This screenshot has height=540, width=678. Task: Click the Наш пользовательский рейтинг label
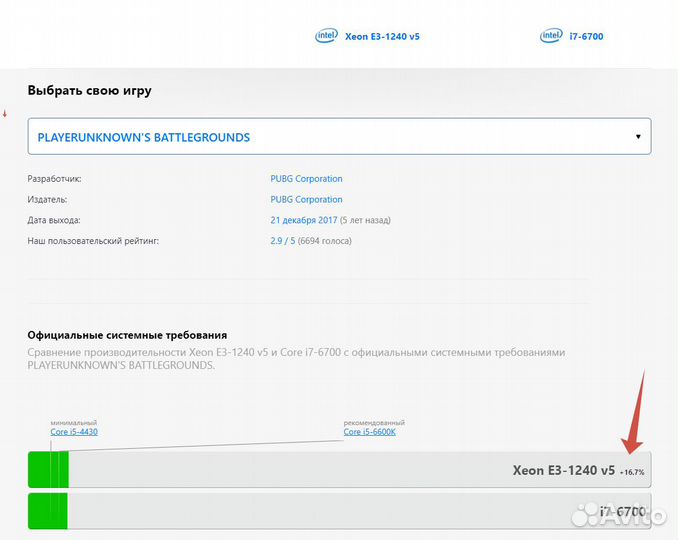pyautogui.click(x=93, y=241)
